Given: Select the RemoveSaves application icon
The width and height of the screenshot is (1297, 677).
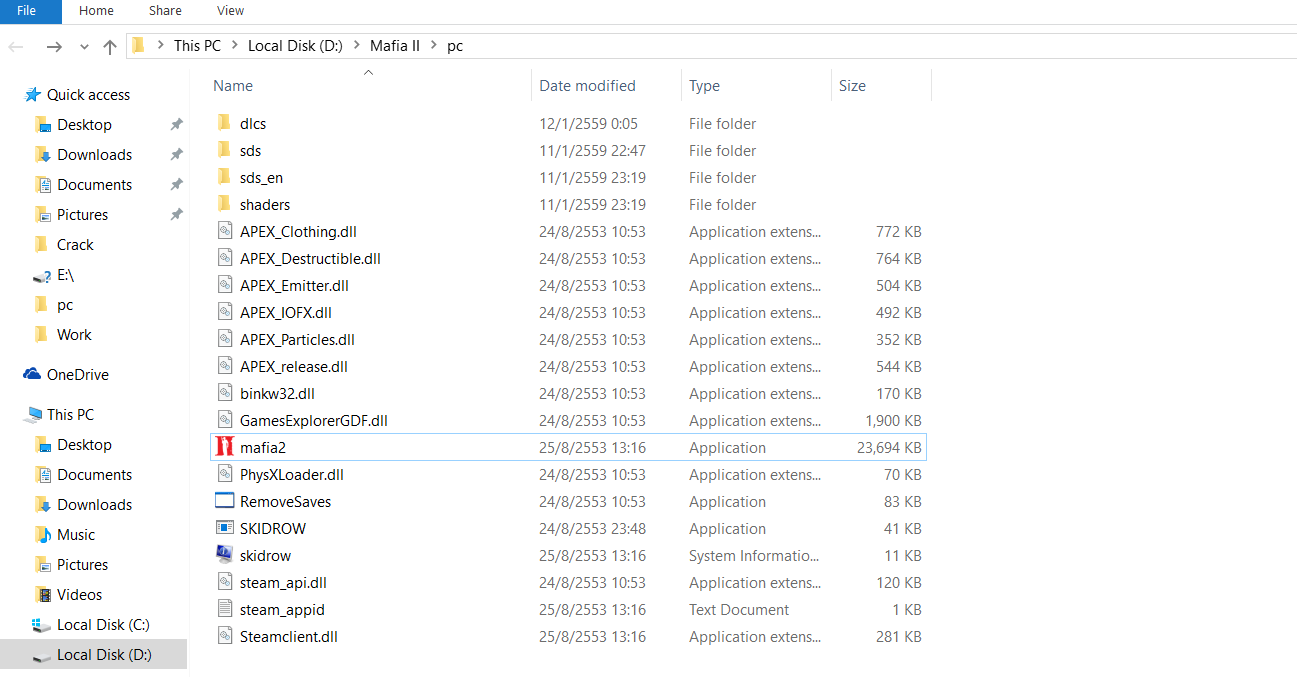Looking at the screenshot, I should tap(224, 501).
